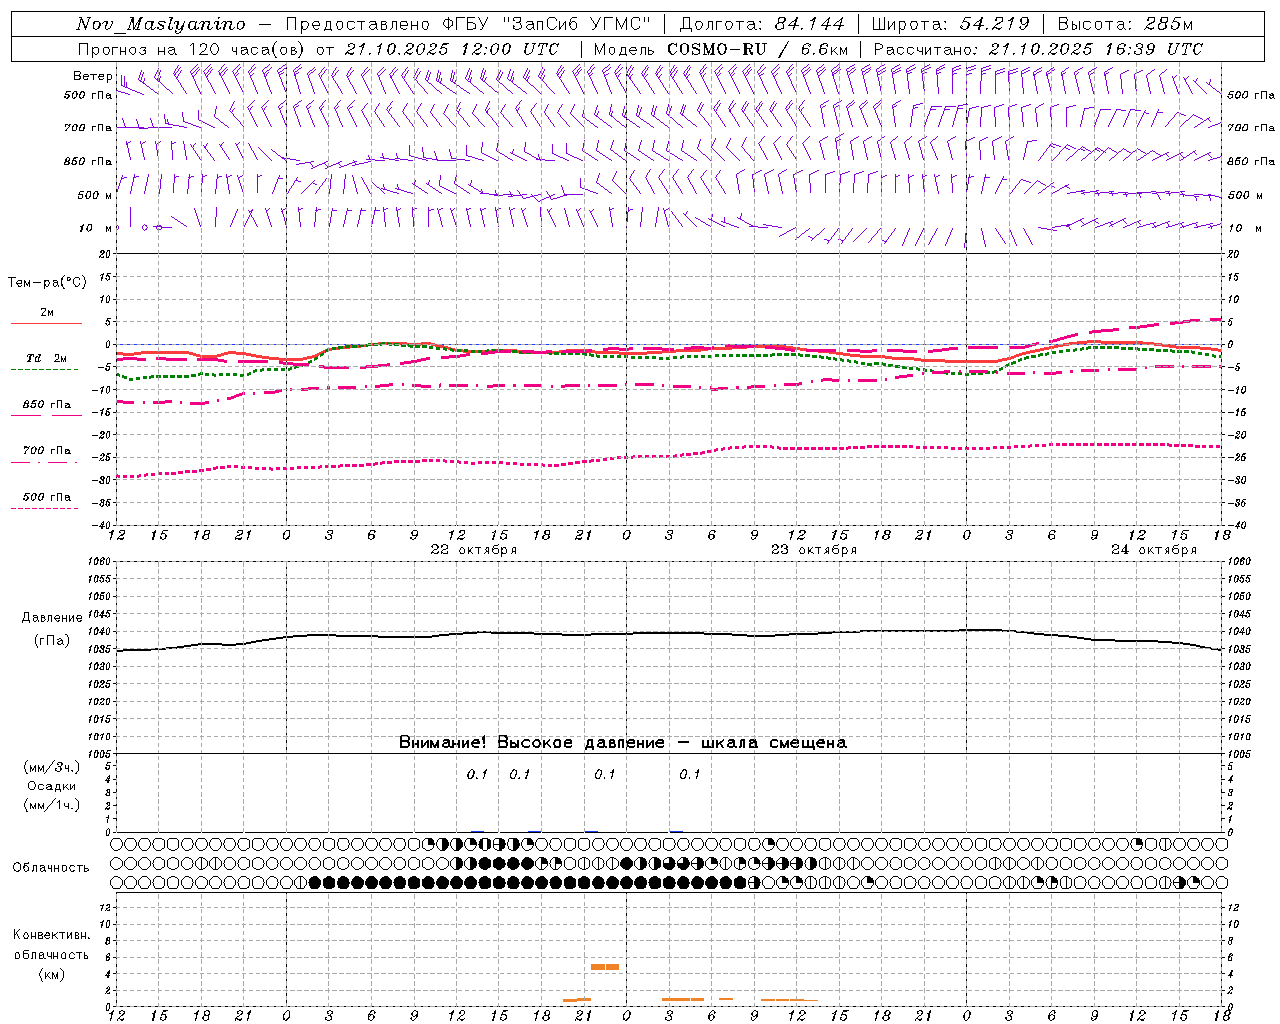Screen dimensions: 1280x1024
Task: Click the Ветер panel label
Action: click(92, 76)
